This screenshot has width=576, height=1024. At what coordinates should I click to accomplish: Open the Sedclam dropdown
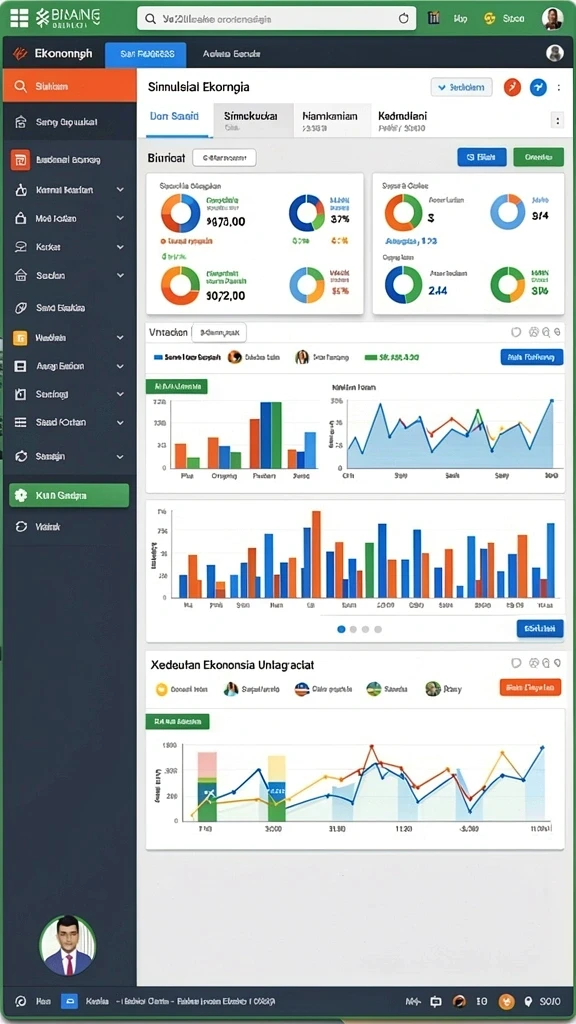(x=461, y=87)
